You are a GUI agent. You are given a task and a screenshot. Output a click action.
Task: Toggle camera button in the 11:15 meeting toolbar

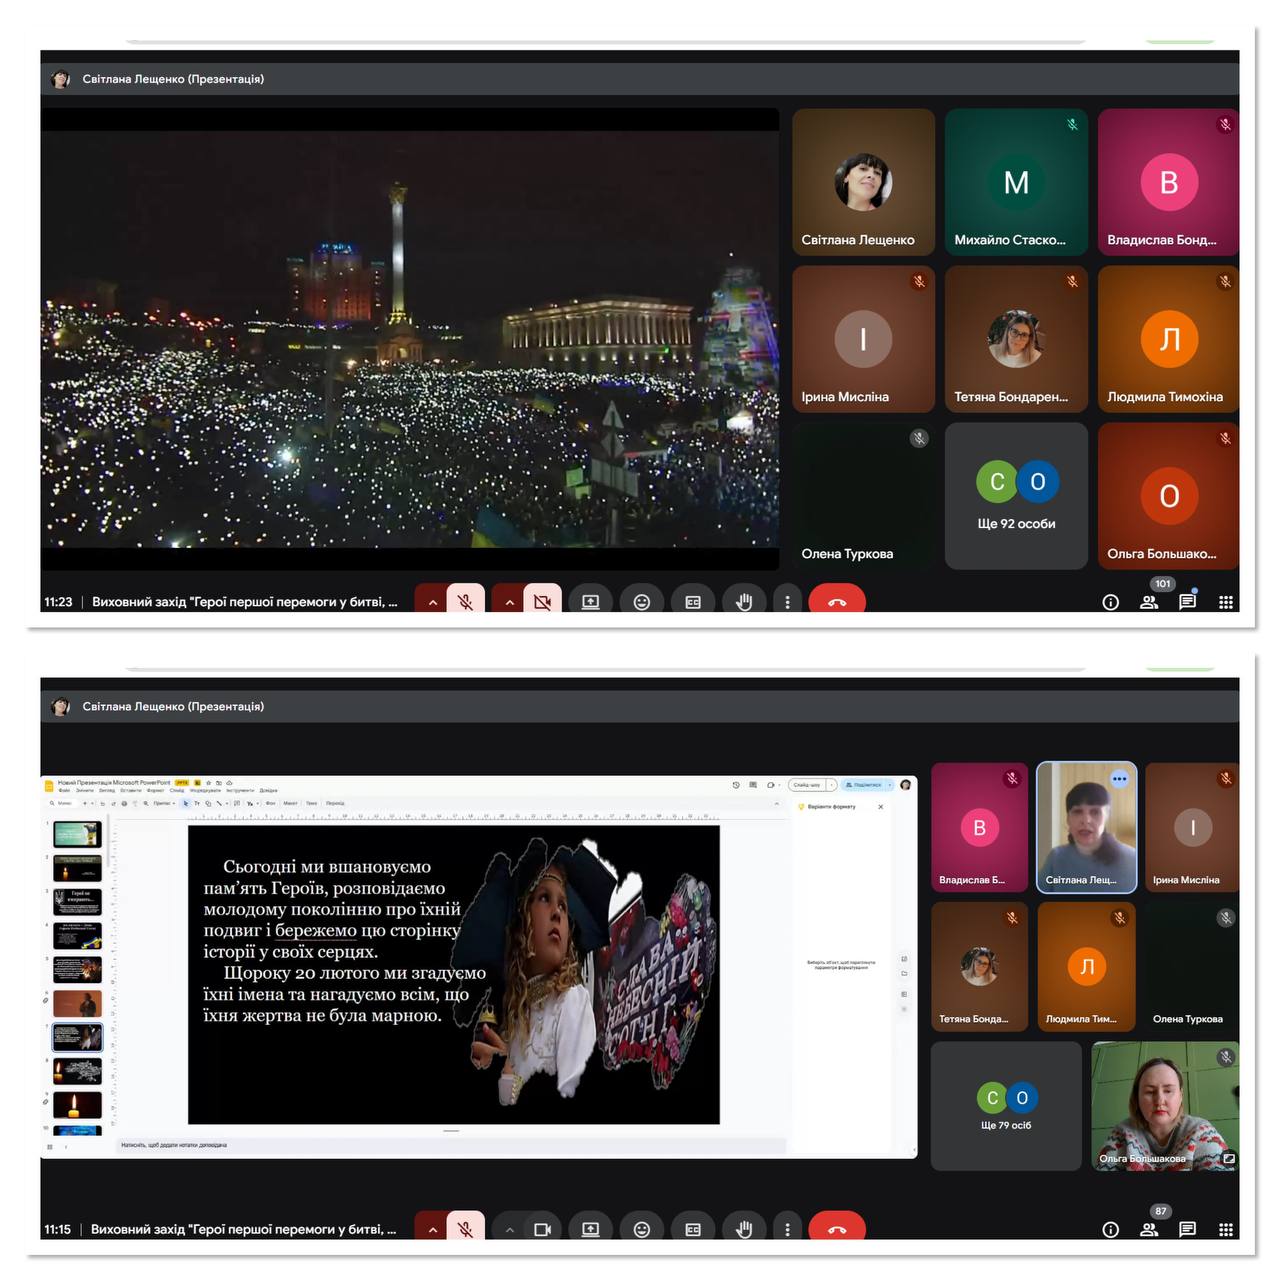[x=542, y=1228]
